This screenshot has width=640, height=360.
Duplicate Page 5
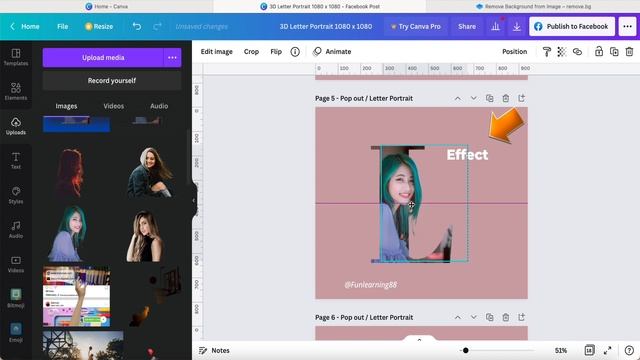(x=489, y=98)
